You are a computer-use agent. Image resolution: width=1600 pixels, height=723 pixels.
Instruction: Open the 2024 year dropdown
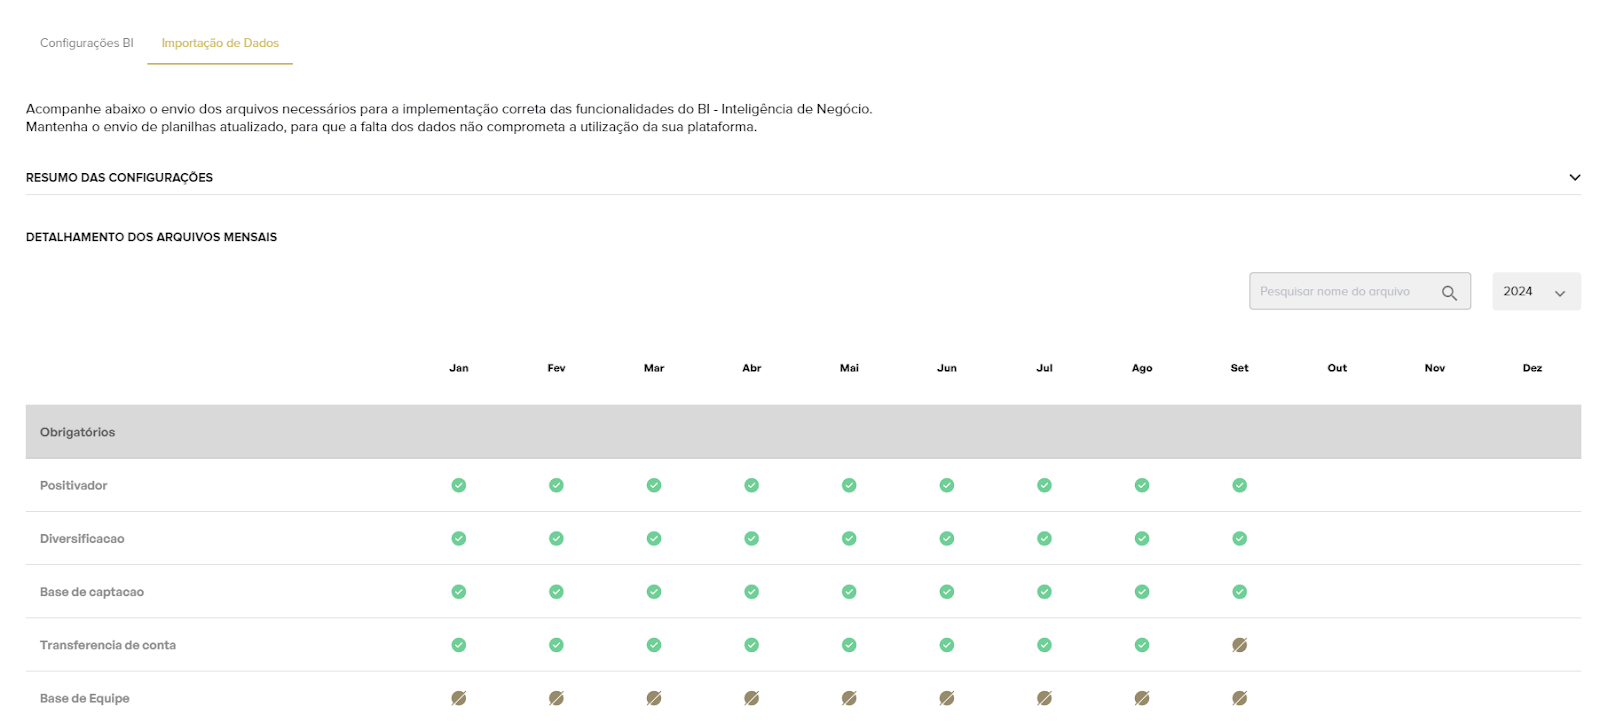coord(1536,292)
